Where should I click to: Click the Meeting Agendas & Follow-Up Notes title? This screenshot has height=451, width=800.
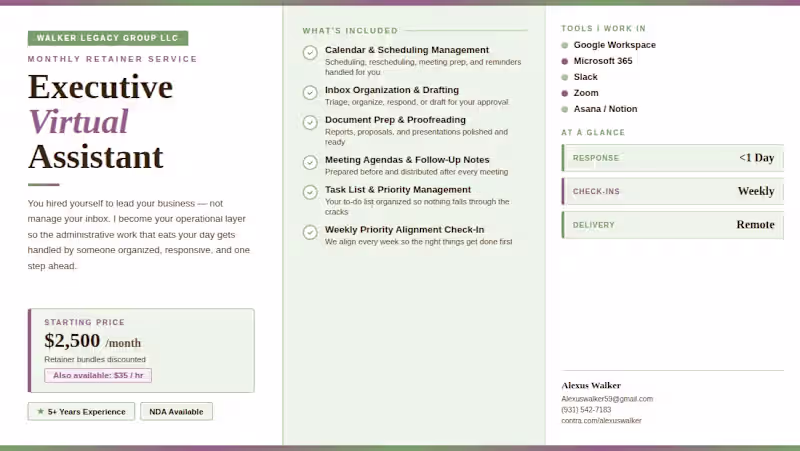point(407,160)
